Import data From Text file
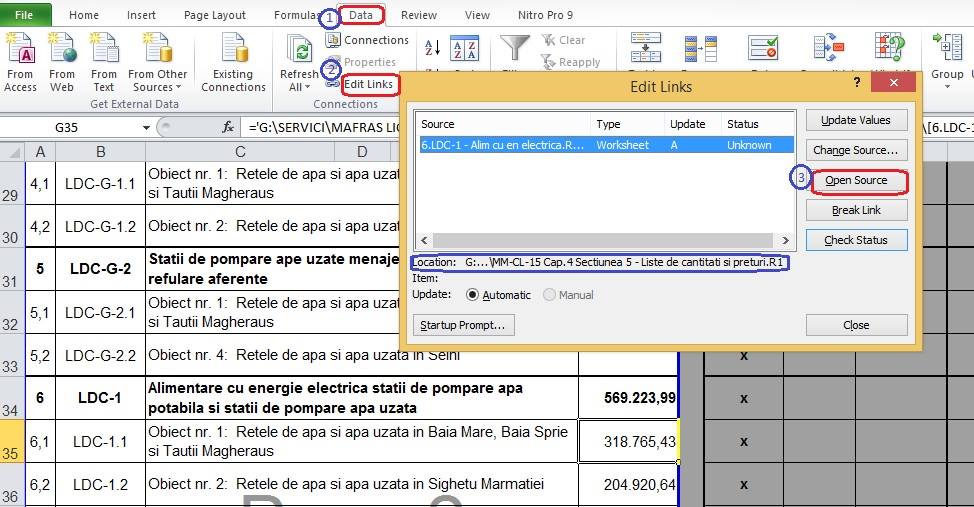 pos(104,62)
